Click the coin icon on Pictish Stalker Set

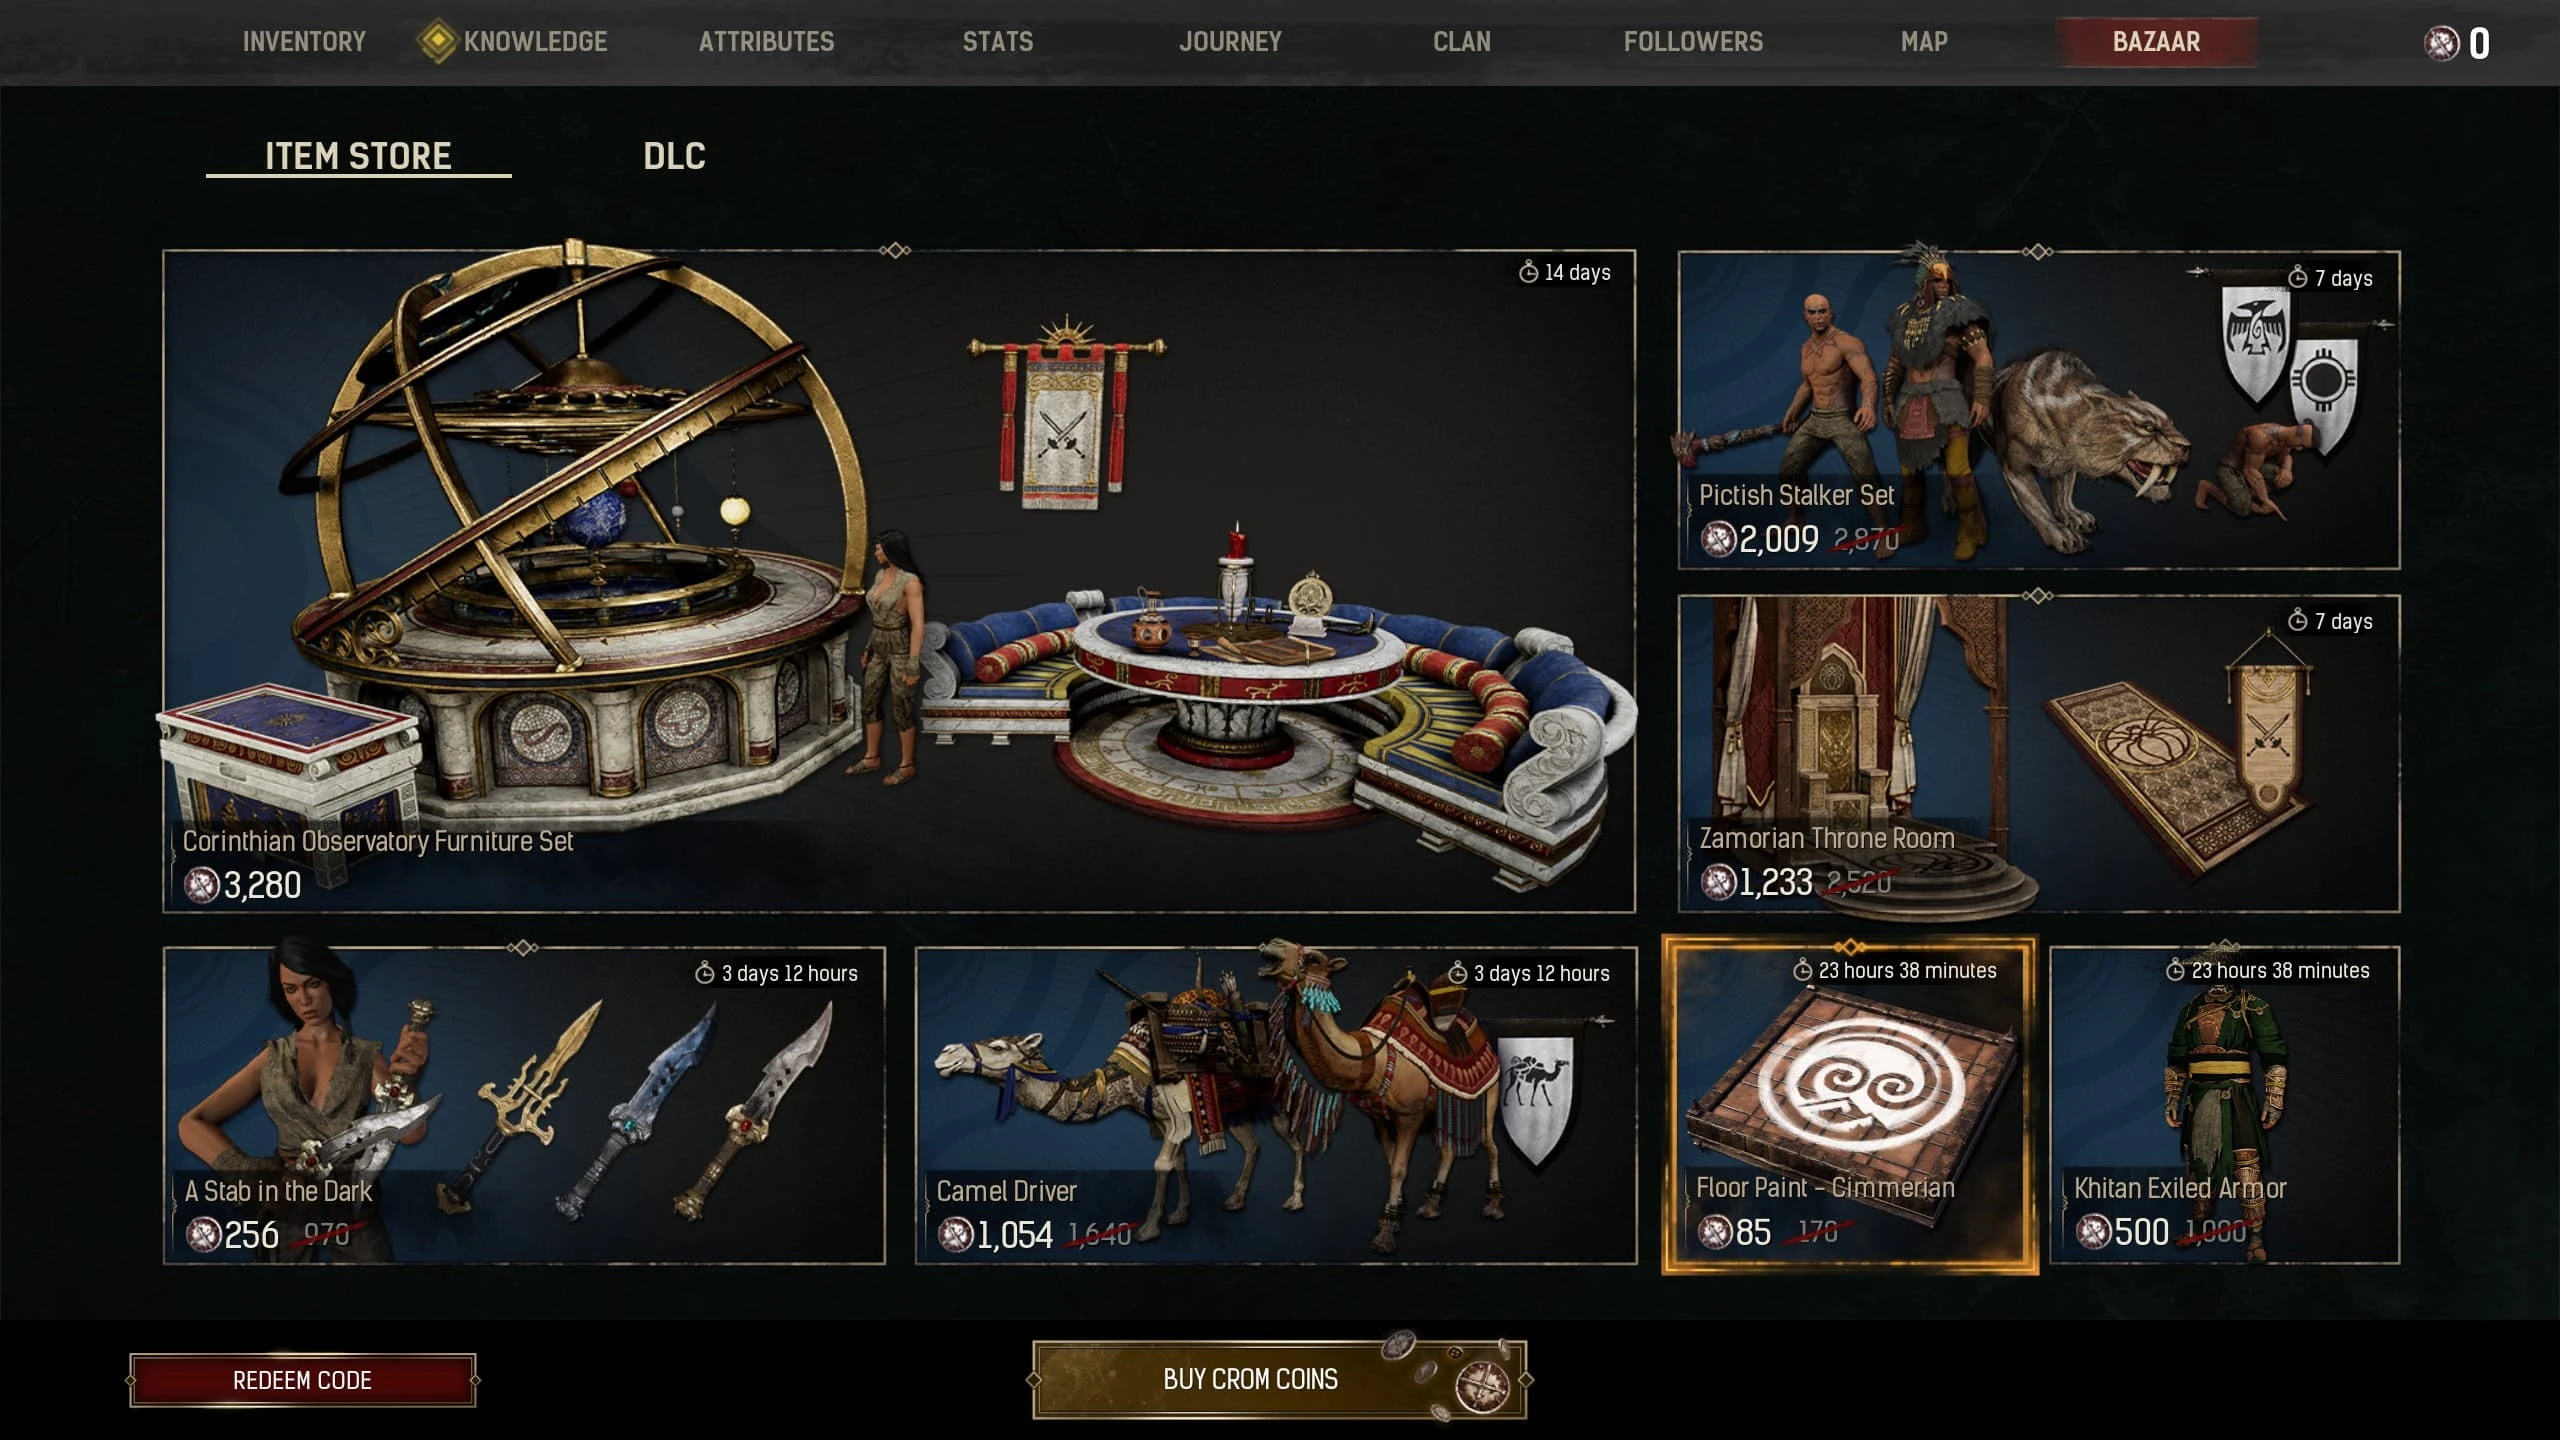coord(1718,539)
